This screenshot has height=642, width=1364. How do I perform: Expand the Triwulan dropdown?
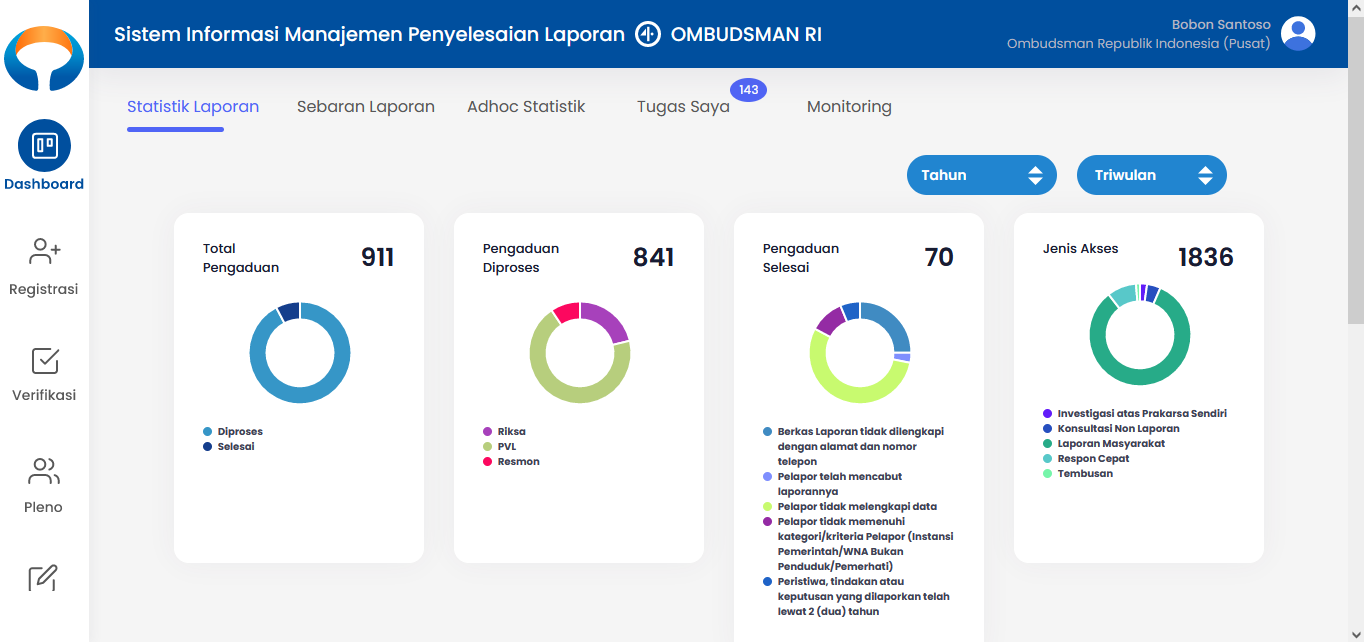click(1151, 175)
